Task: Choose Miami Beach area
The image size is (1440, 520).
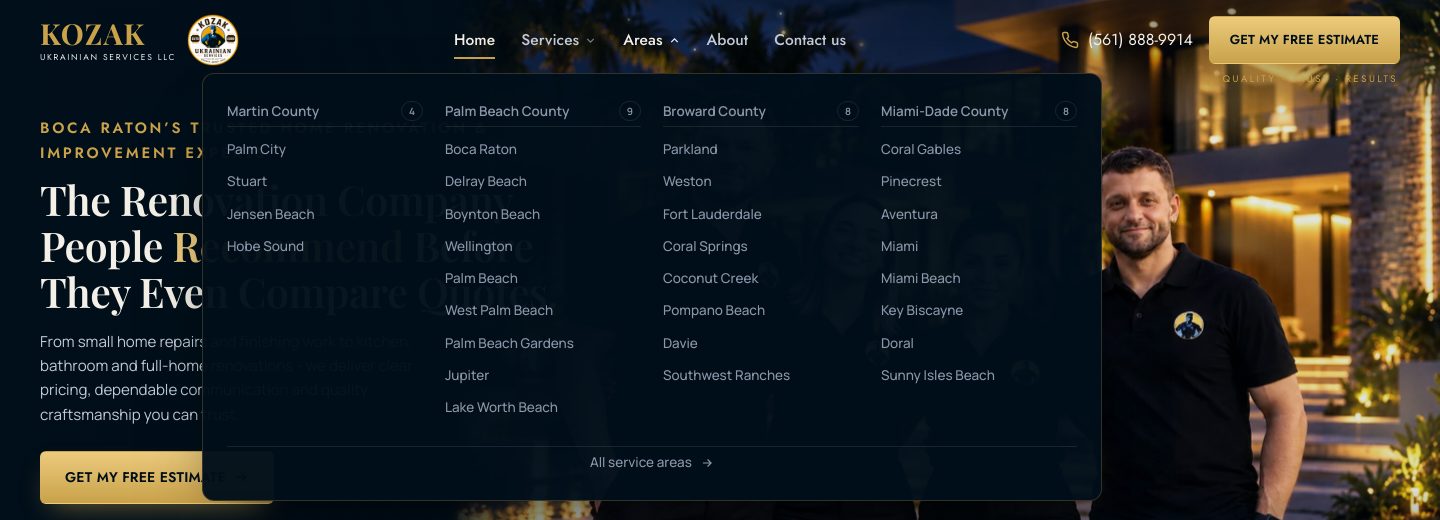Action: point(920,278)
